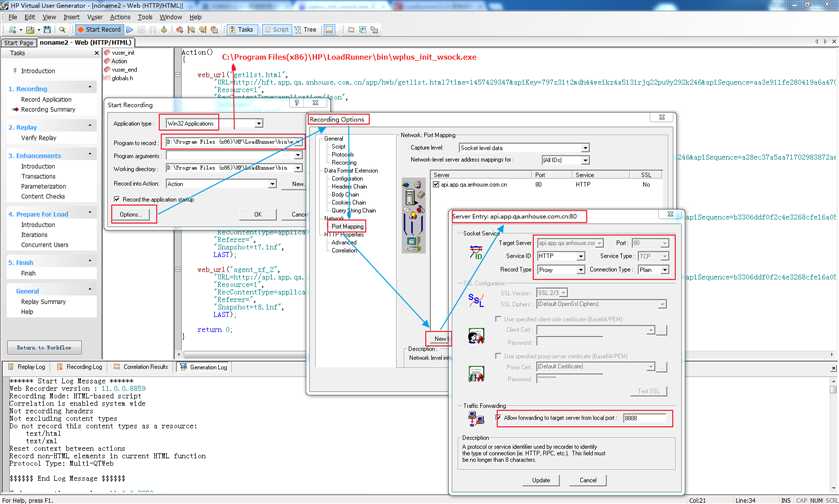839x504 pixels.
Task: Click the client certificate icon
Action: pyautogui.click(x=476, y=337)
